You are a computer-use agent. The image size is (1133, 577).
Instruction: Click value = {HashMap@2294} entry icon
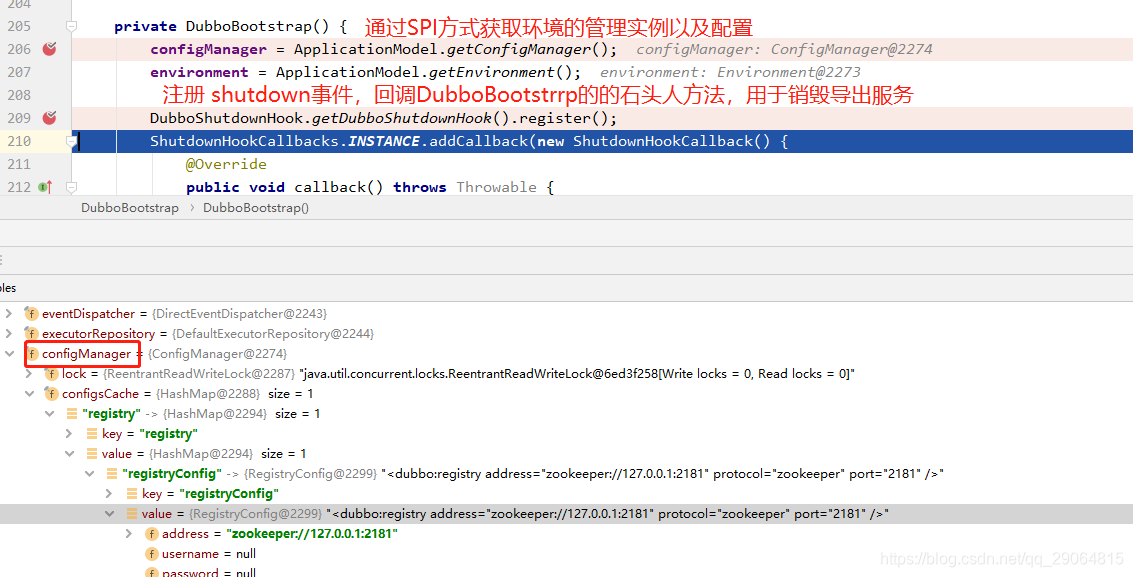point(92,454)
